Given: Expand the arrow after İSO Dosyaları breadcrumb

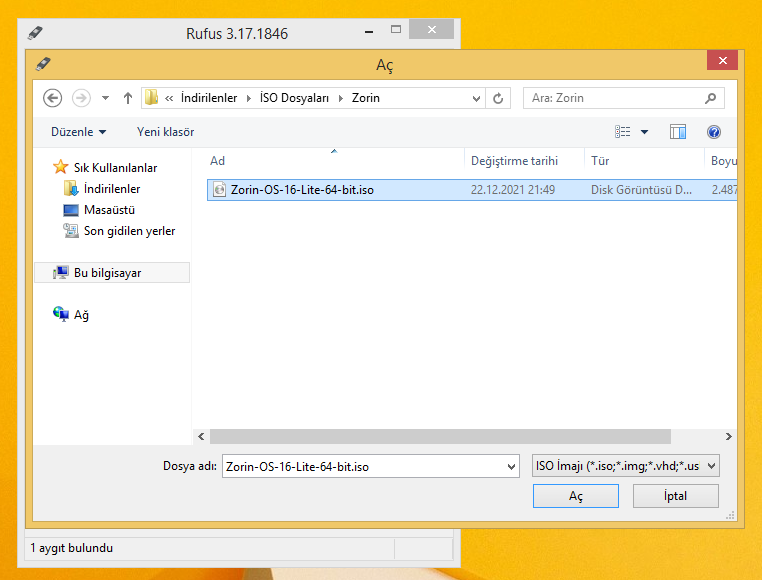Looking at the screenshot, I should 341,98.
